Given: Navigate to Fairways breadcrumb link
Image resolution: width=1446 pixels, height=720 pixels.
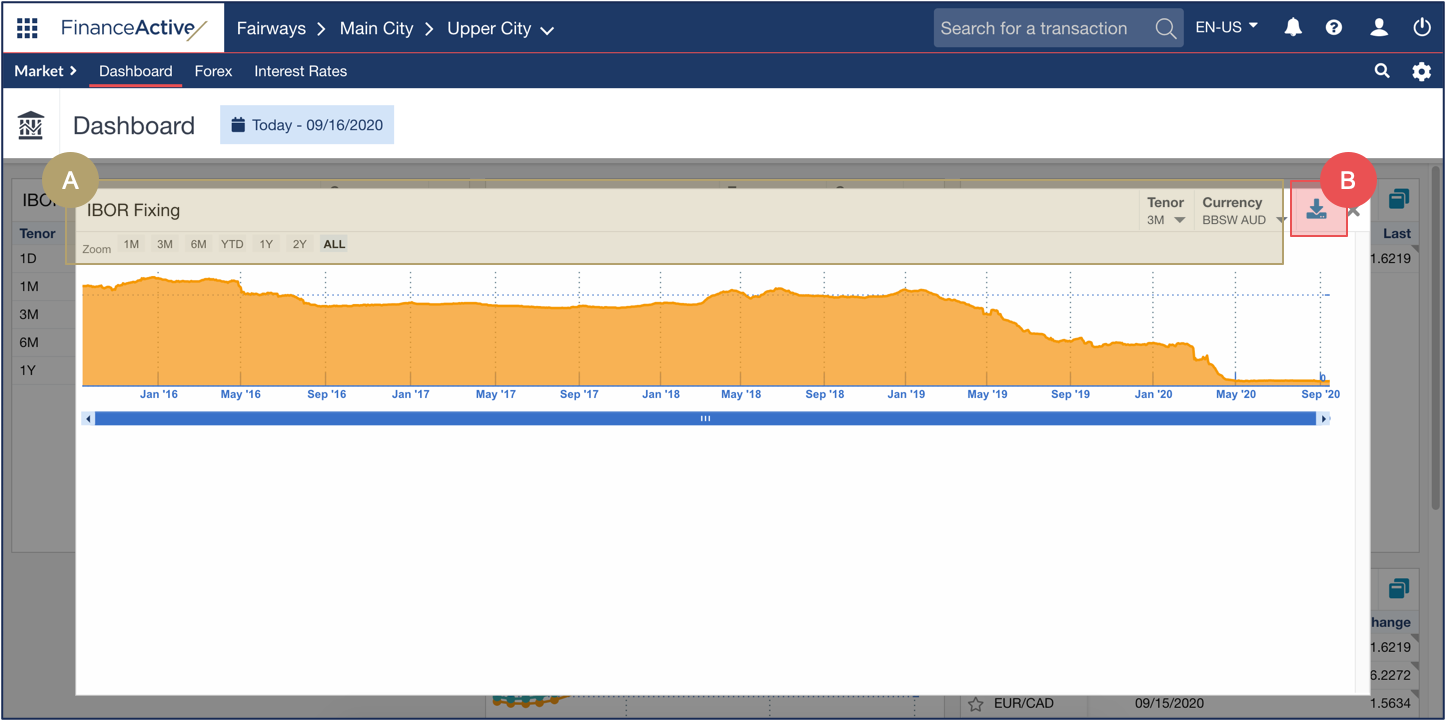Looking at the screenshot, I should (x=271, y=28).
